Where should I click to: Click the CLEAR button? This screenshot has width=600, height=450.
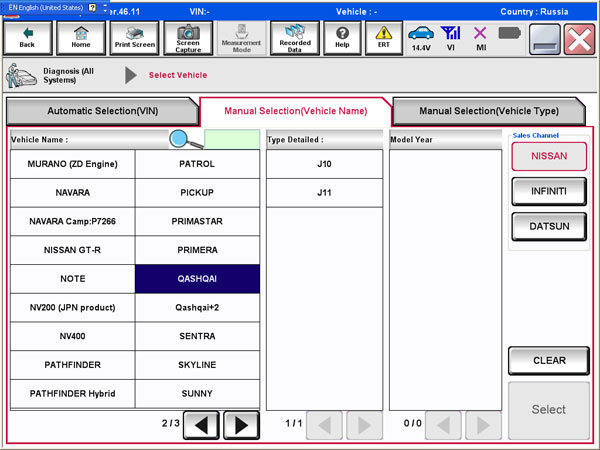[549, 360]
